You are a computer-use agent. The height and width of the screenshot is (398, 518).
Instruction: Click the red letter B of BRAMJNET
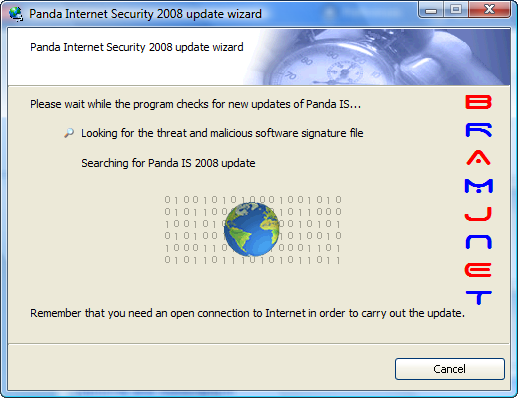478,102
